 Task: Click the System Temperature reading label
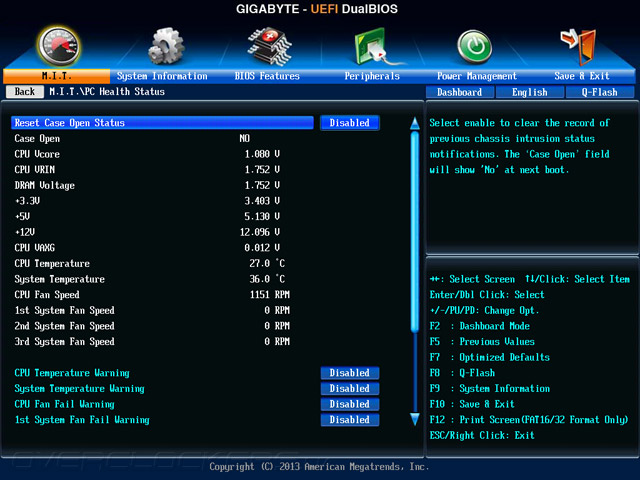(60, 279)
